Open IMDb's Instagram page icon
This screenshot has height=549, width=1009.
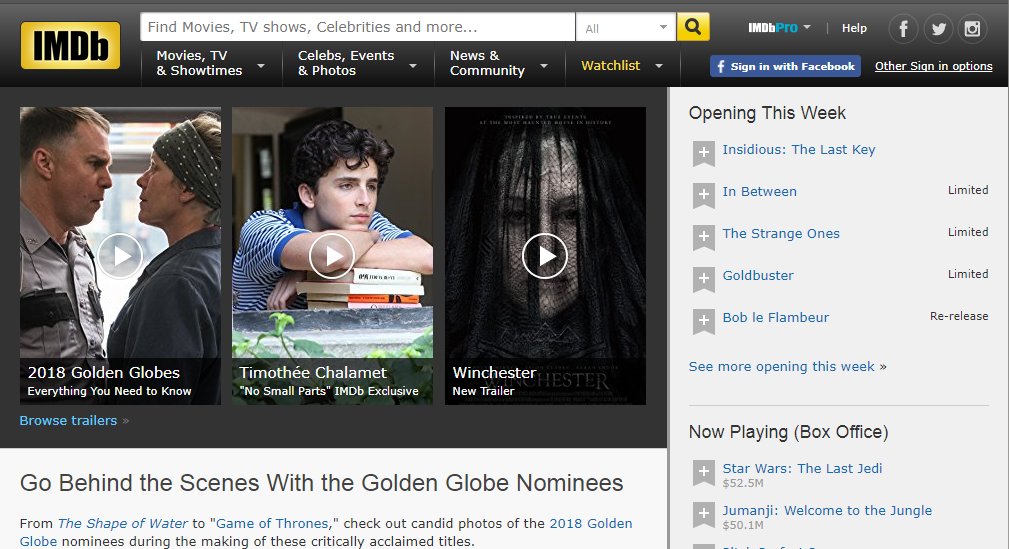click(972, 28)
